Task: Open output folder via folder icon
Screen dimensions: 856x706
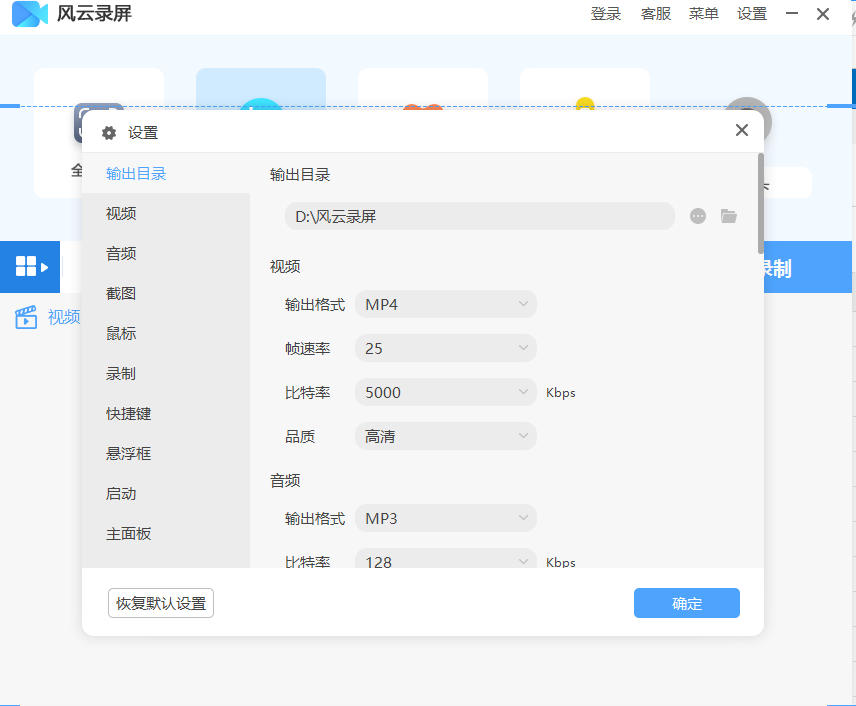Action: click(729, 216)
